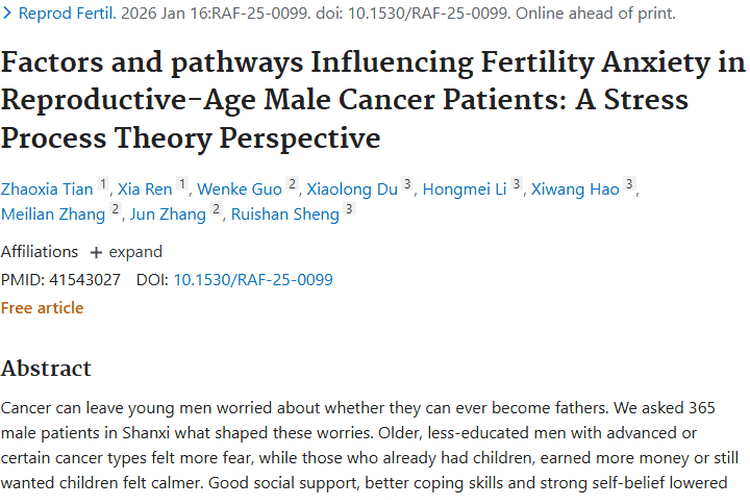Viewport: 750px width, 500px height.
Task: Open author Zhaoxia Tian's link
Action: 46,189
